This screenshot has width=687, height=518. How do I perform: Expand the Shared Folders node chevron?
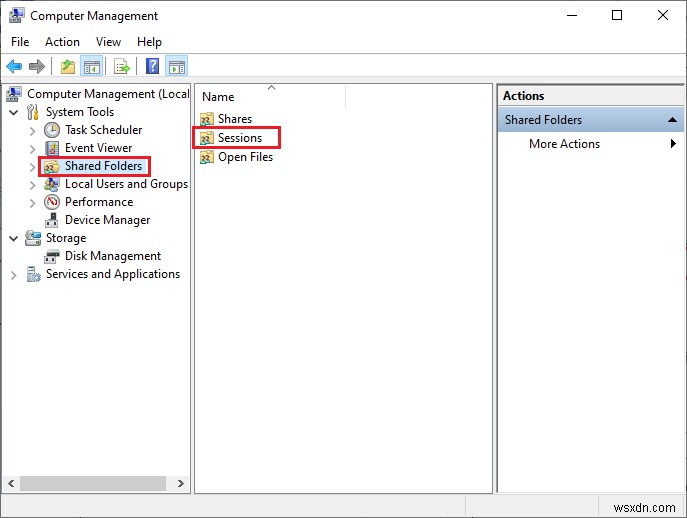[32, 167]
